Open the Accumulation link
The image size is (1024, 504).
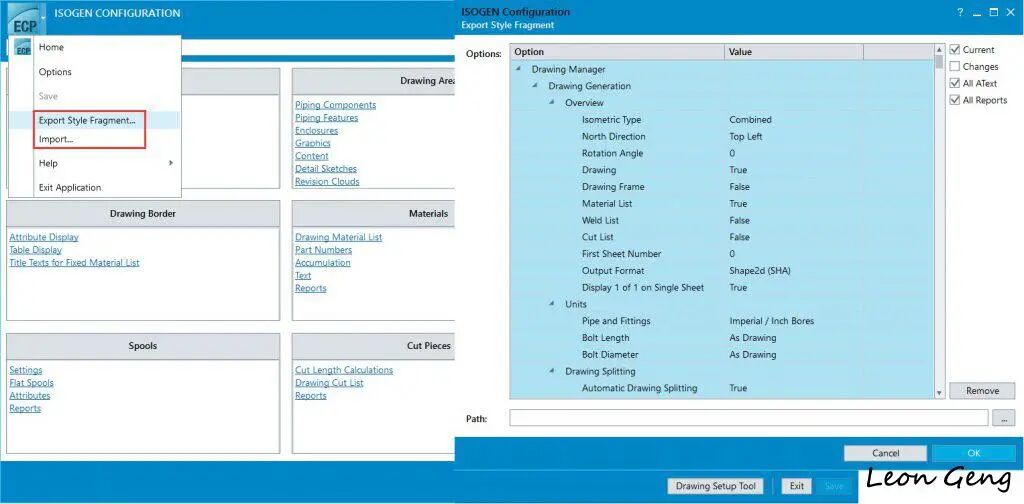pyautogui.click(x=323, y=262)
